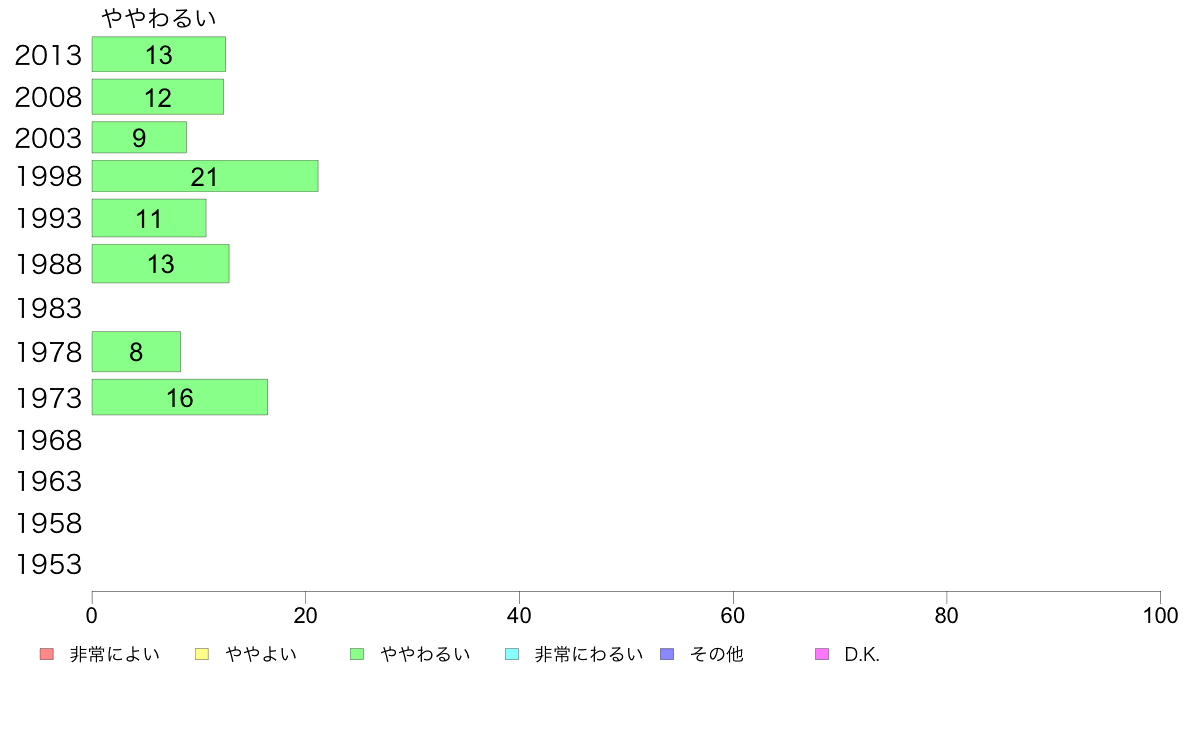This screenshot has width=1188, height=736.
Task: Click the cyan 非常にわるい legend swatch
Action: click(x=512, y=654)
